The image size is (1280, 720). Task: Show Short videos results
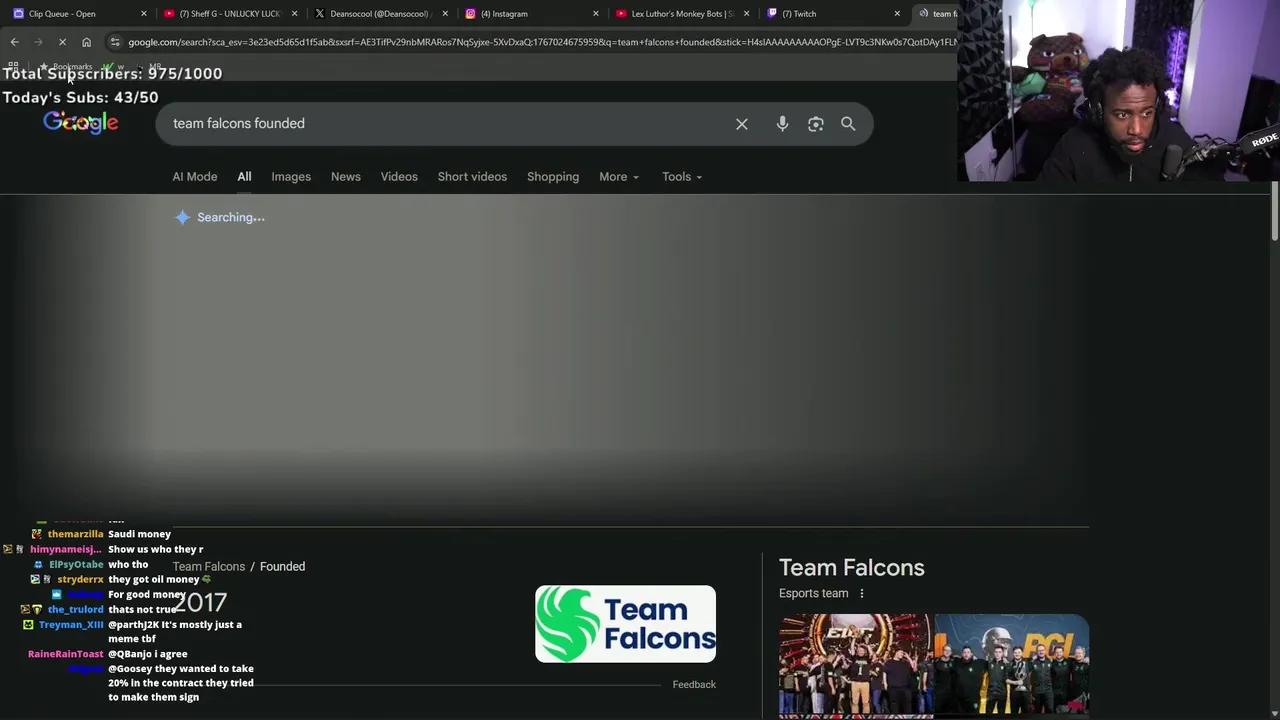(472, 177)
